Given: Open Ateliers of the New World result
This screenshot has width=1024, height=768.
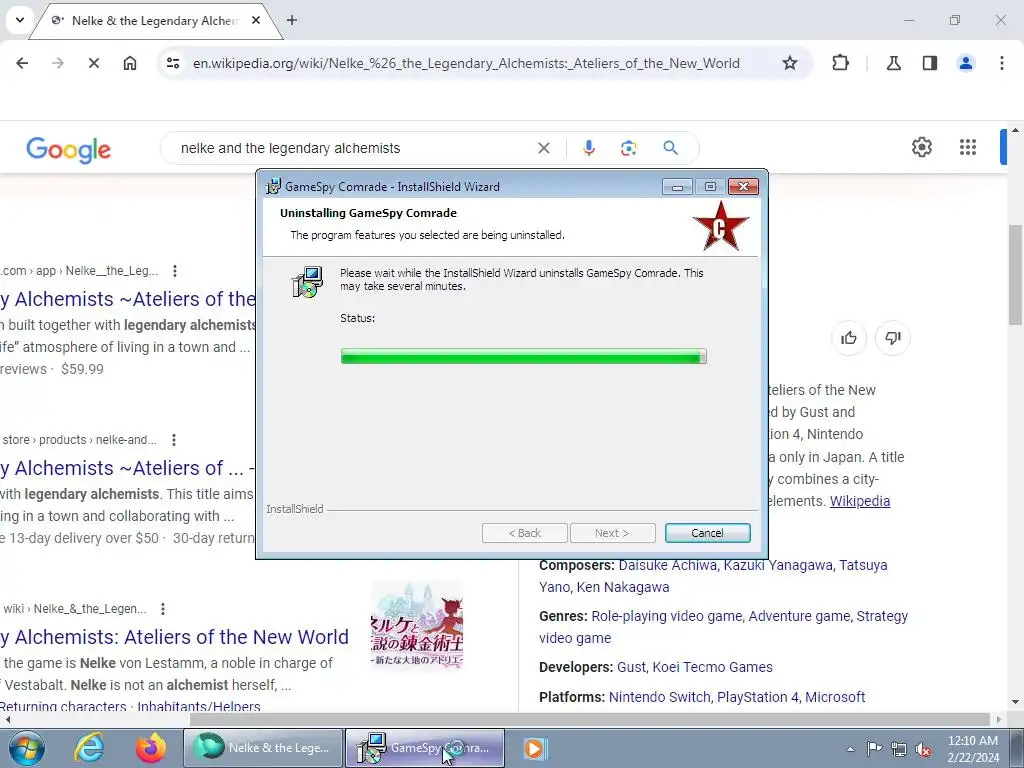Looking at the screenshot, I should click(x=174, y=637).
